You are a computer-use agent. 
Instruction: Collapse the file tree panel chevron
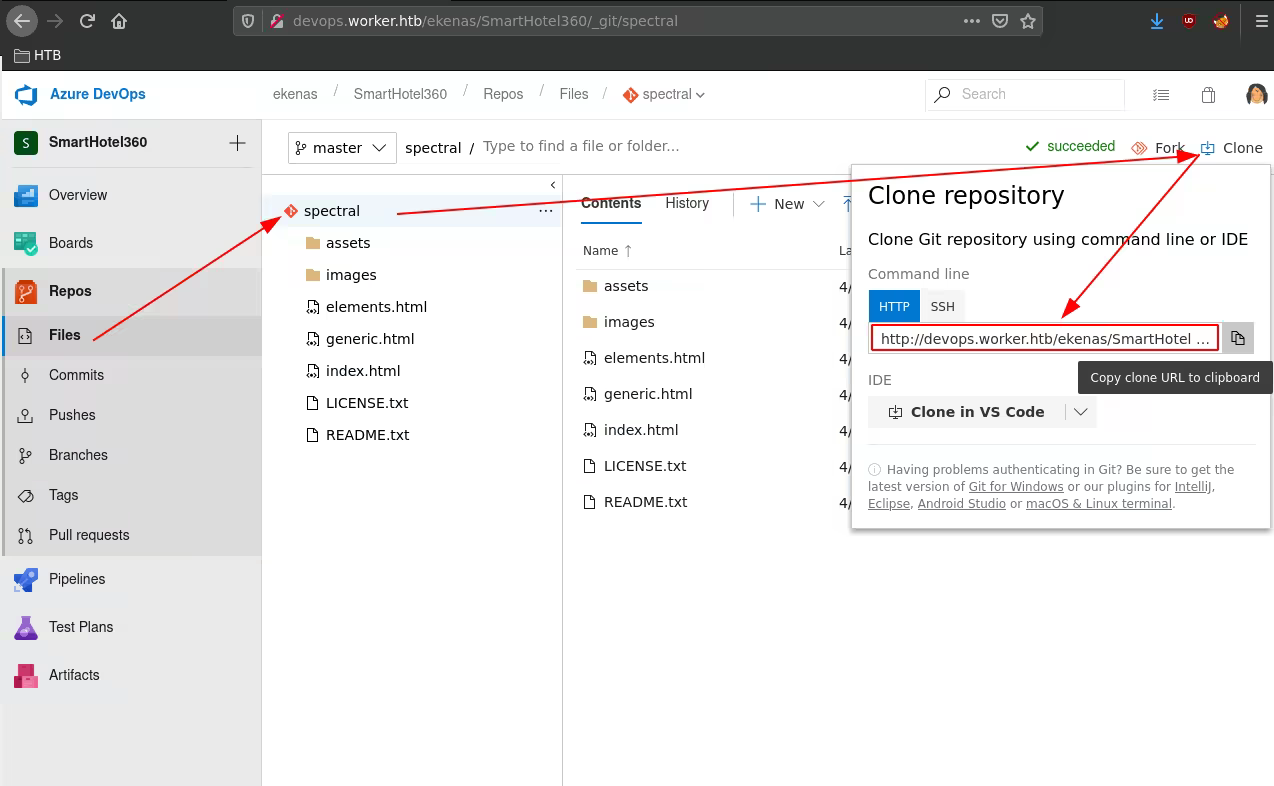(553, 185)
